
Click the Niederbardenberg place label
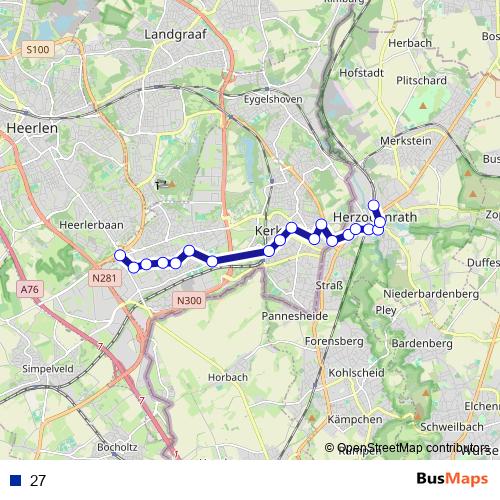pyautogui.click(x=431, y=294)
